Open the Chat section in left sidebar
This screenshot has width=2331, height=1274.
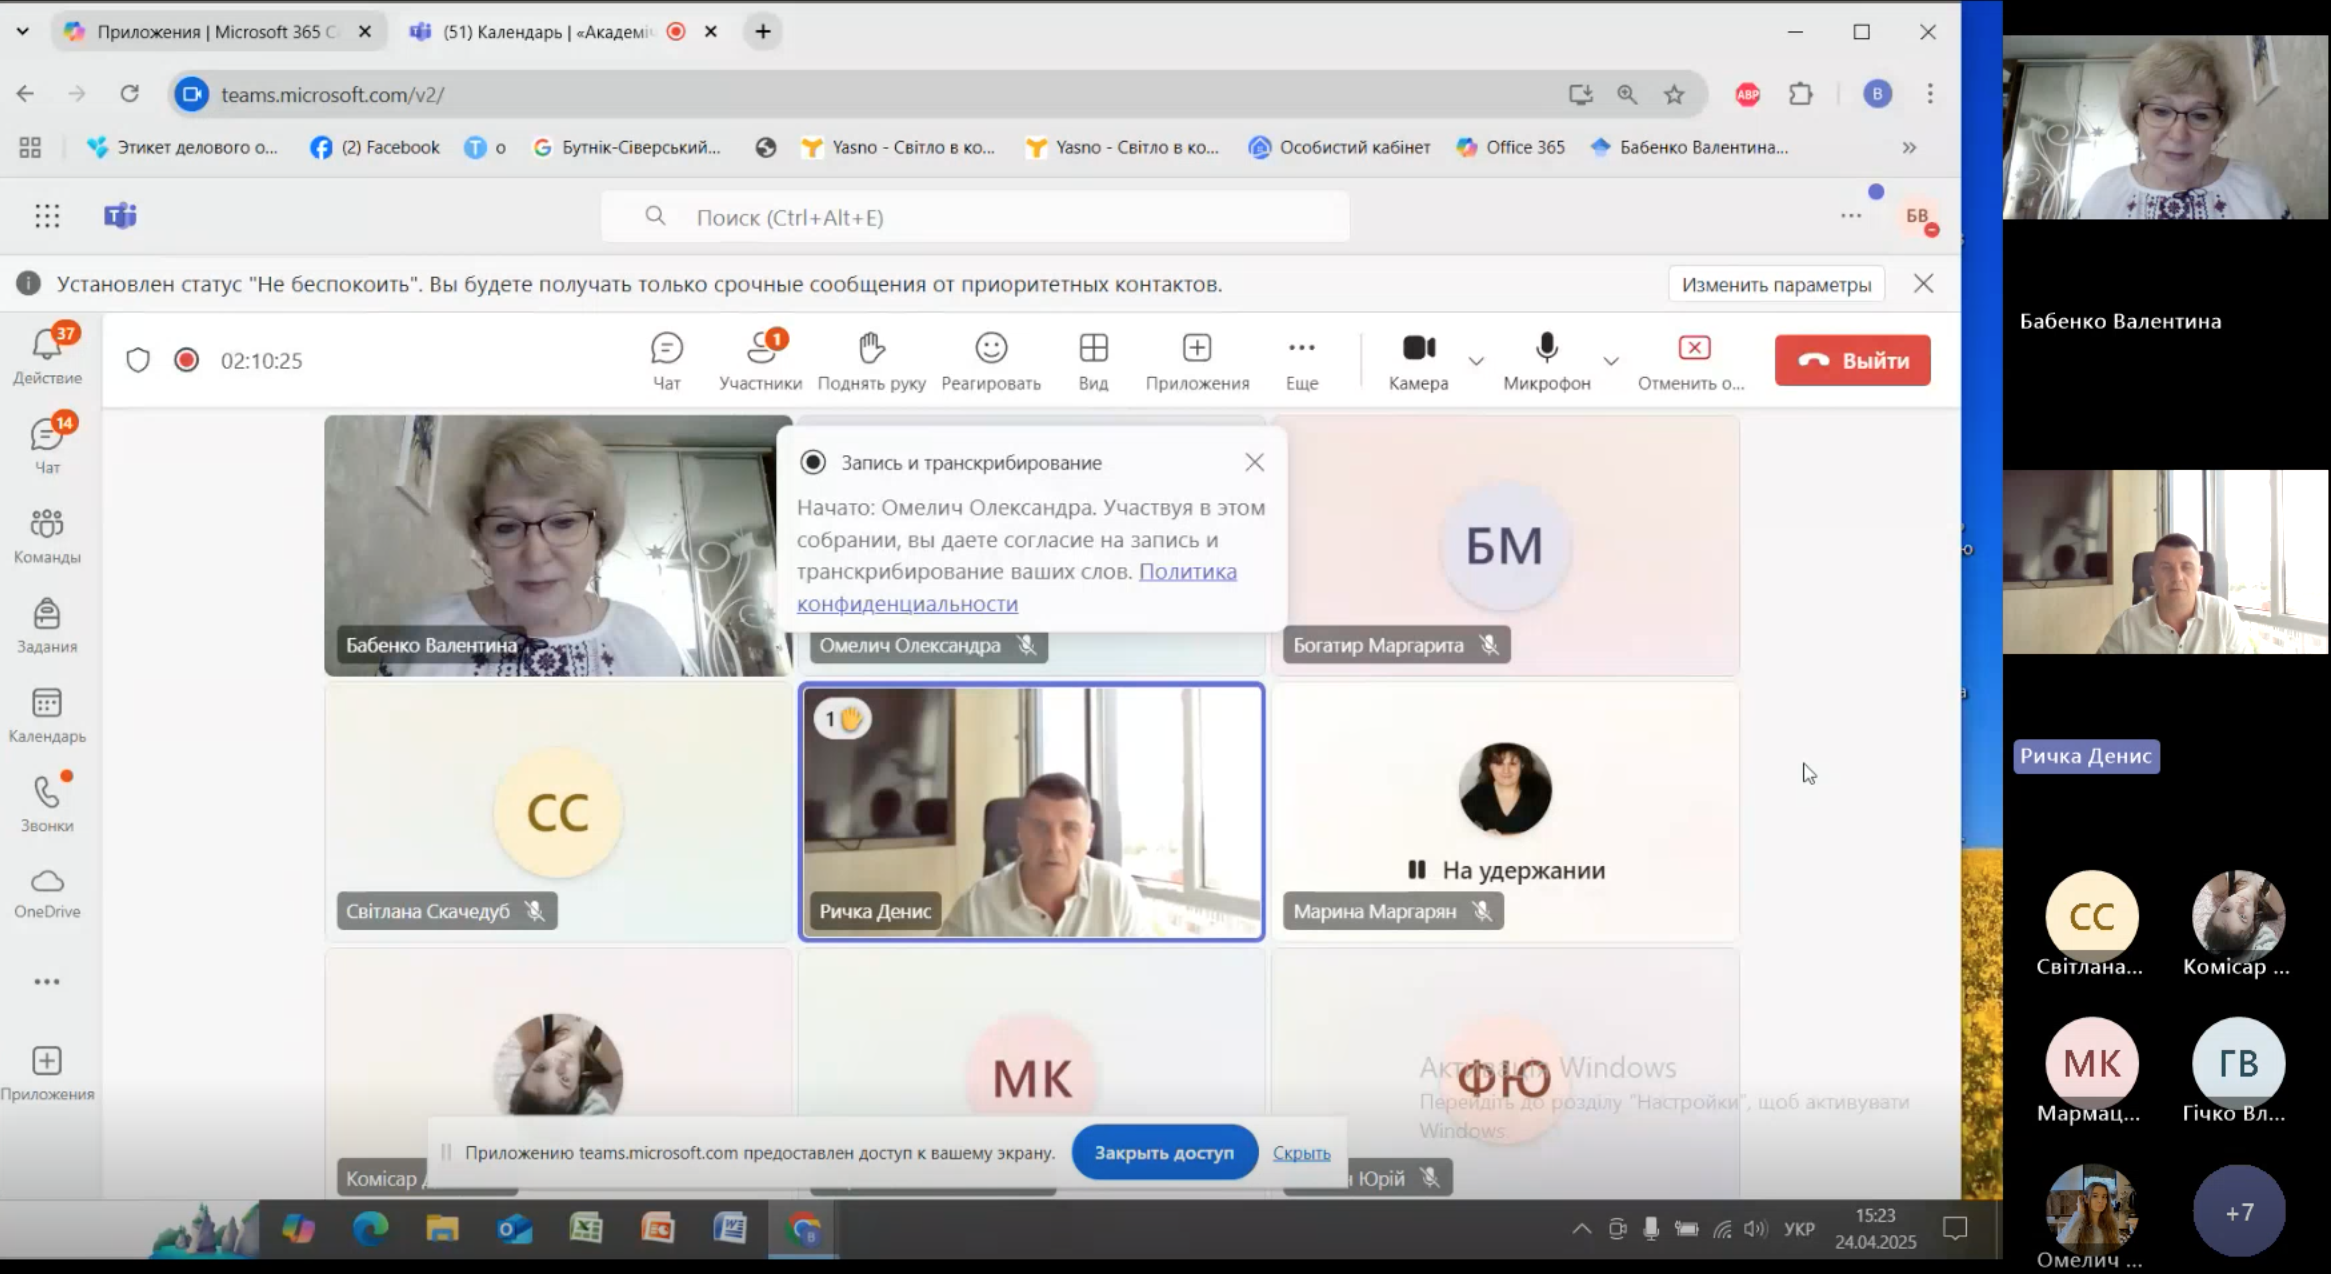pyautogui.click(x=47, y=445)
